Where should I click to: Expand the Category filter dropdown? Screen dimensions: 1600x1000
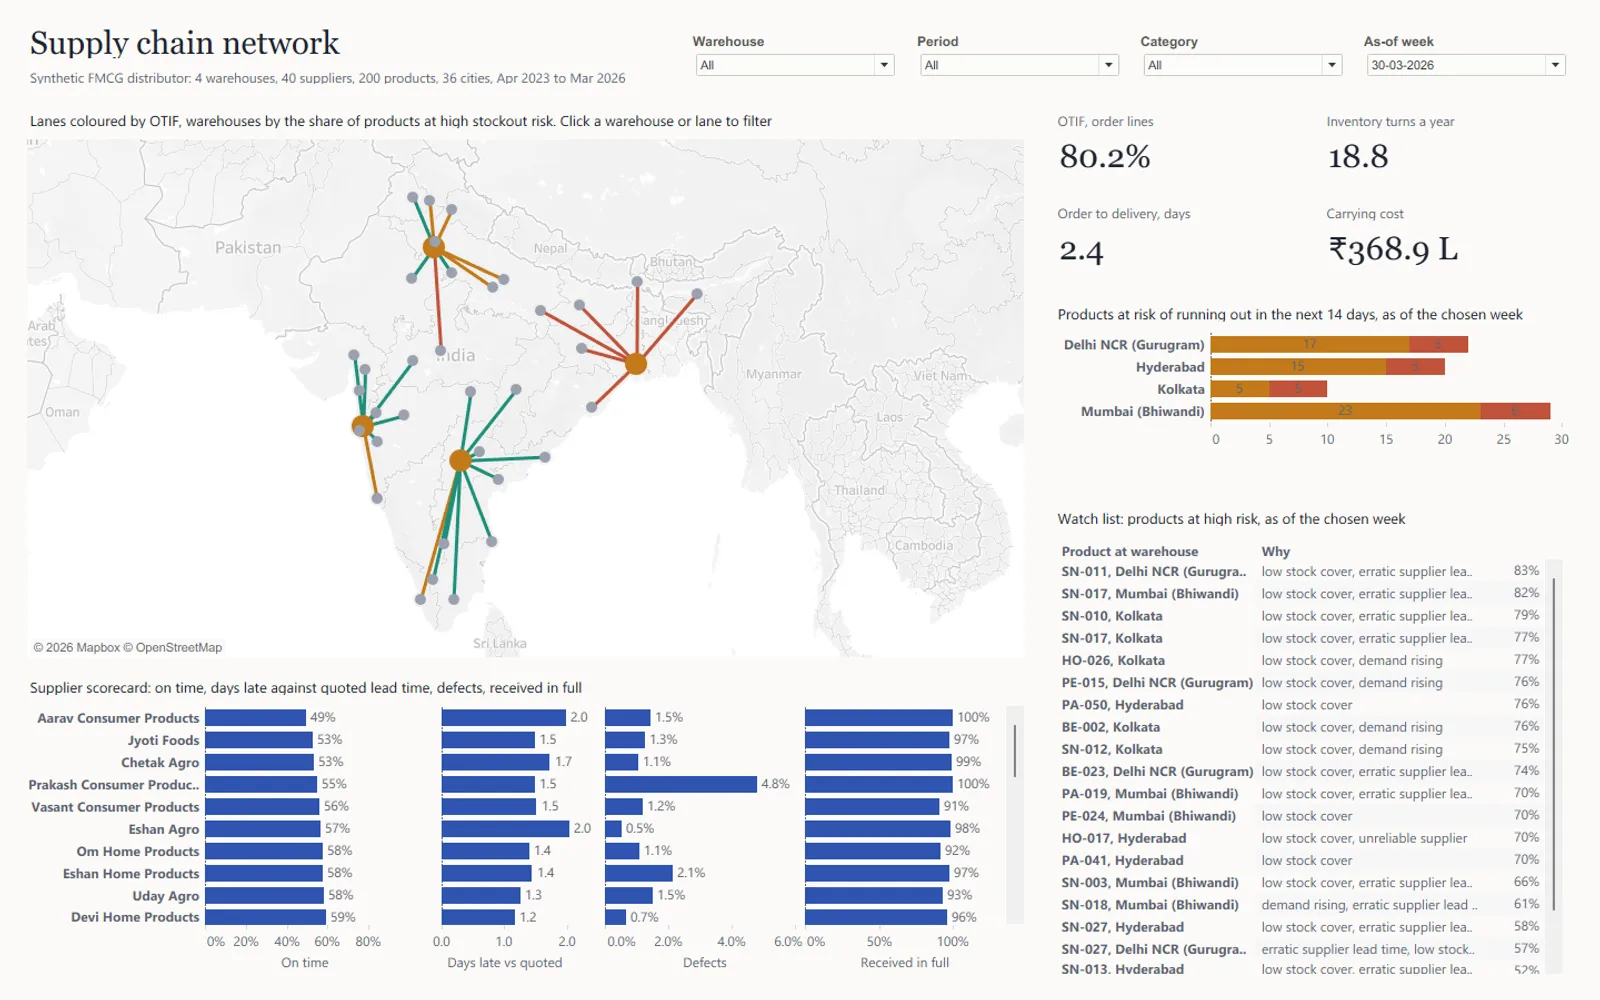pos(1242,65)
